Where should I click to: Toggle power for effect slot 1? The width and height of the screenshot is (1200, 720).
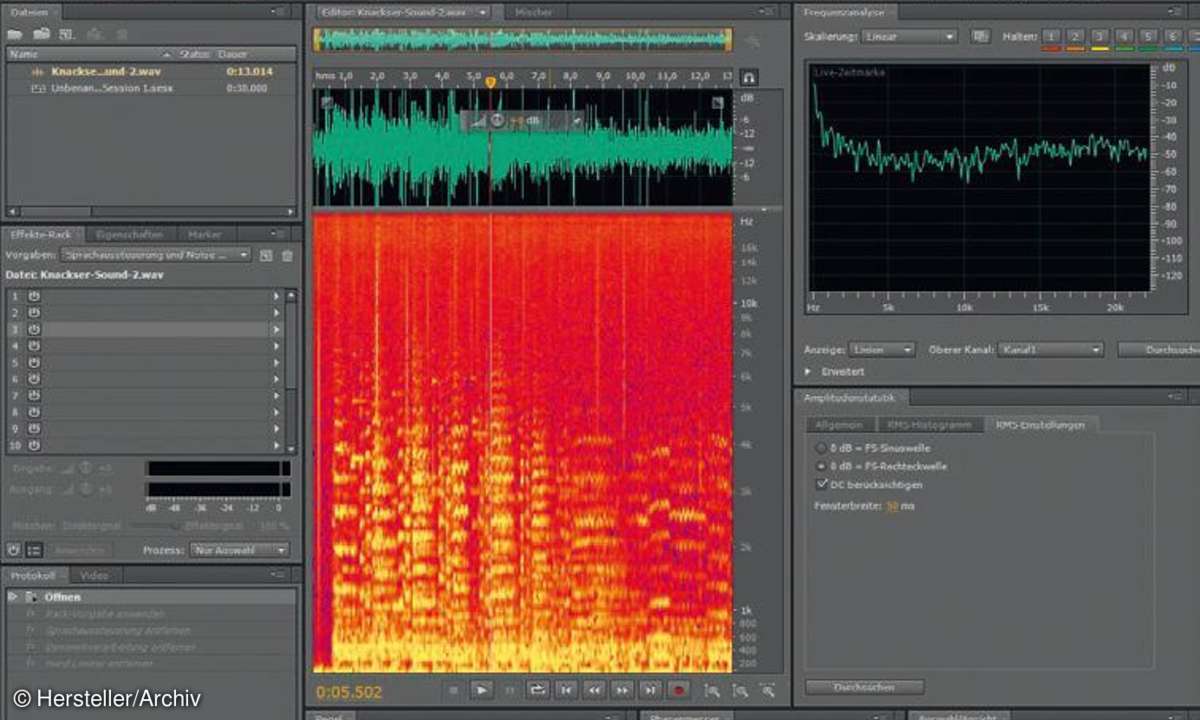[x=33, y=296]
